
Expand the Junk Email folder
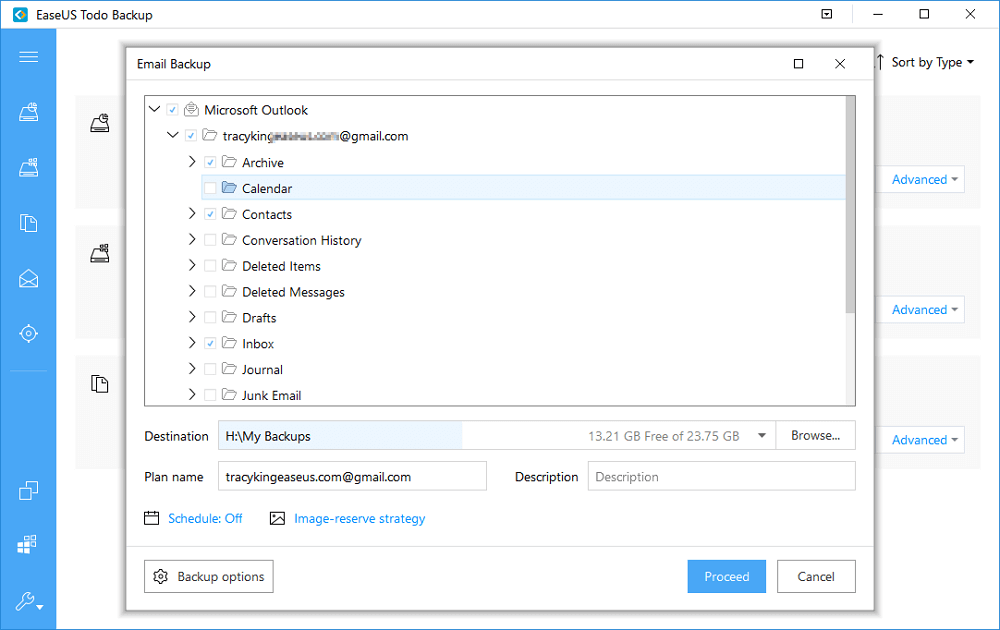[x=192, y=395]
